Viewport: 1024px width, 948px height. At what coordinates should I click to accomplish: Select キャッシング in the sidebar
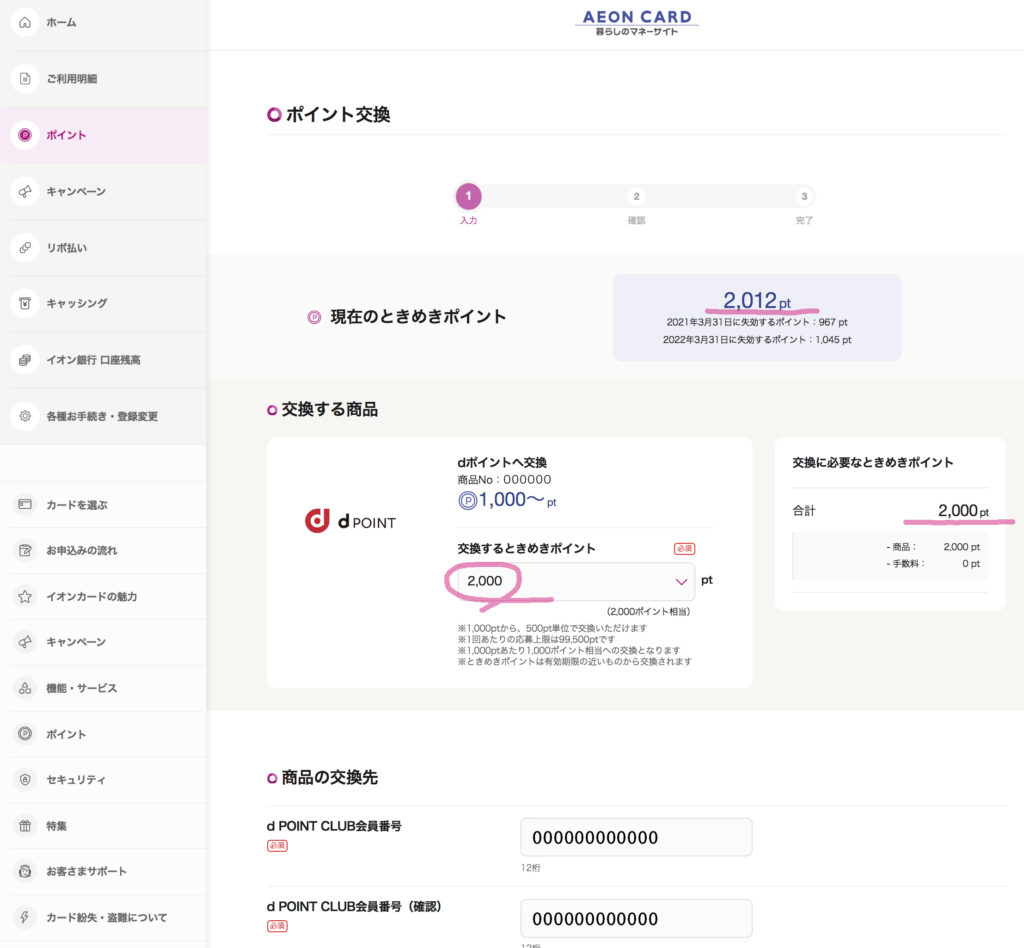point(103,303)
